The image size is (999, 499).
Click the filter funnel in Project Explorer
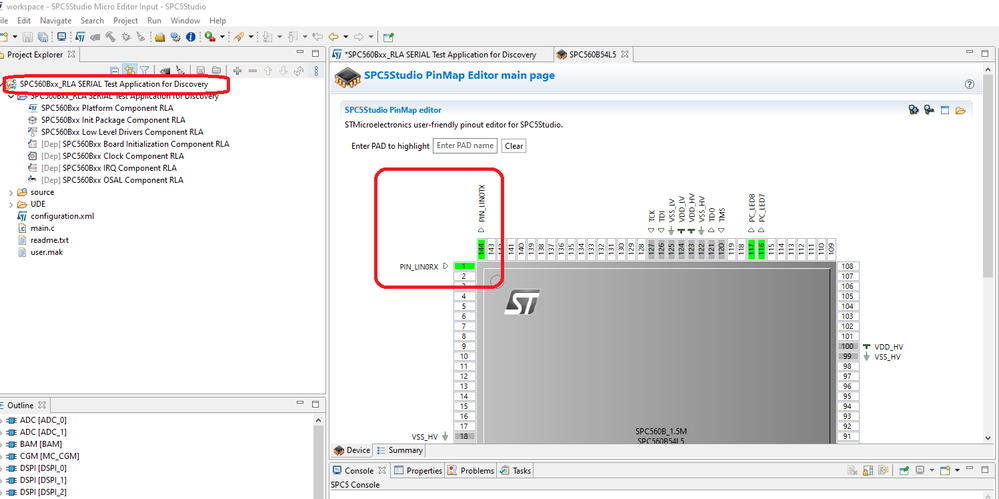point(145,70)
